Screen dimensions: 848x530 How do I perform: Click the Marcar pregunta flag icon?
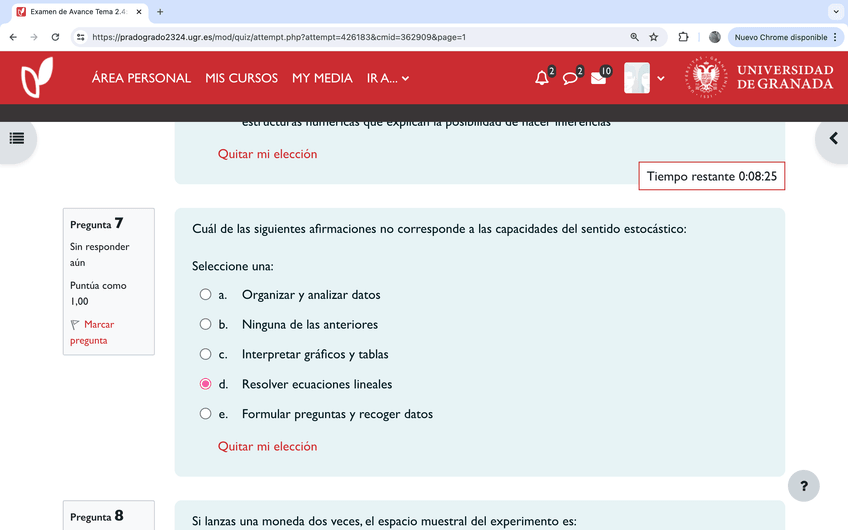(x=75, y=324)
